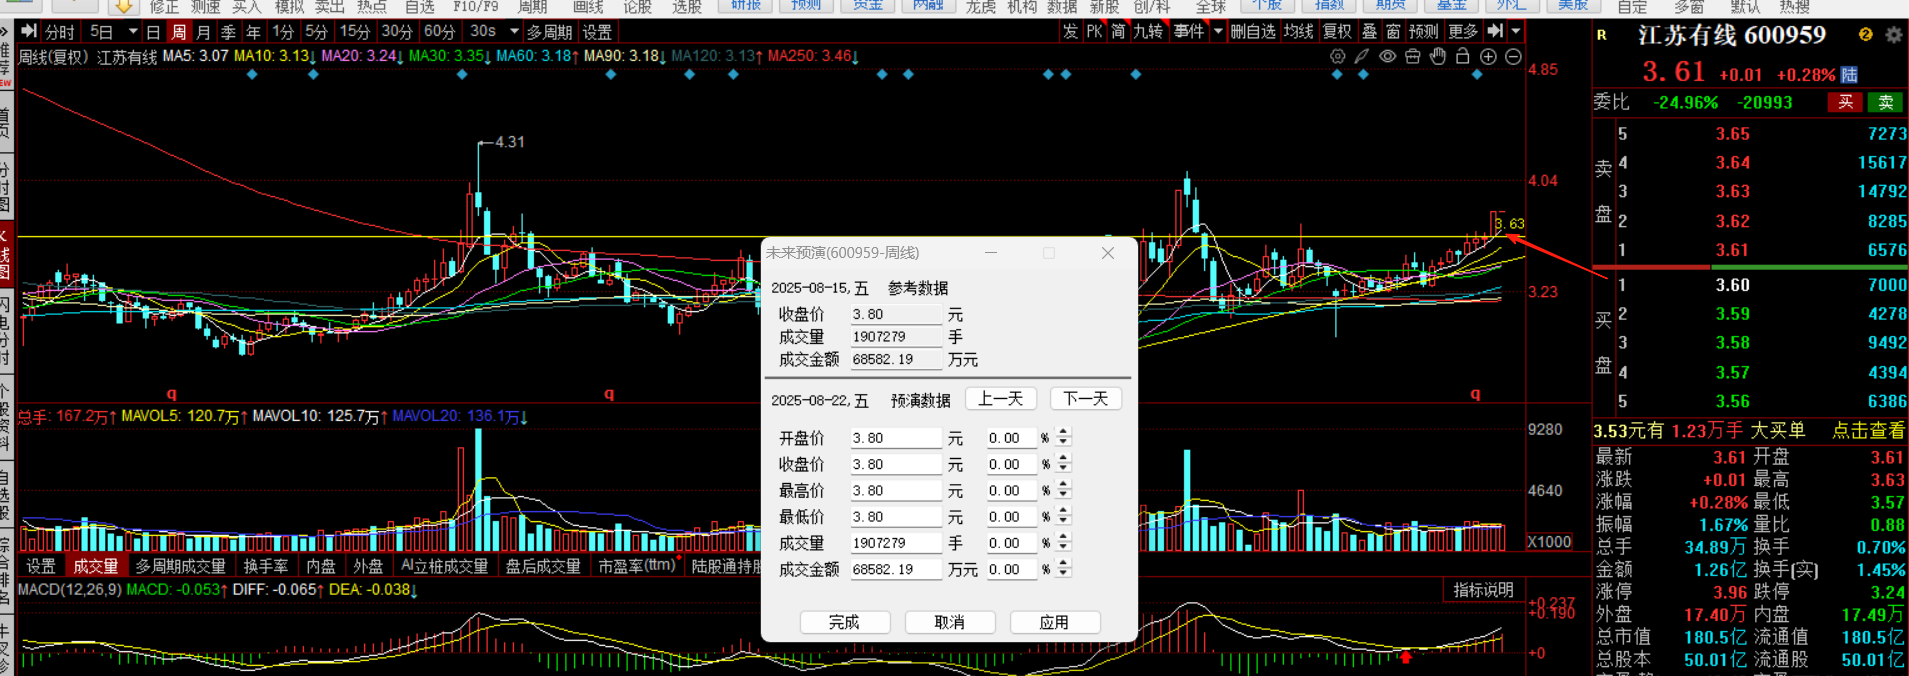Select the 多周期成交量 indicator tab

pos(181,566)
